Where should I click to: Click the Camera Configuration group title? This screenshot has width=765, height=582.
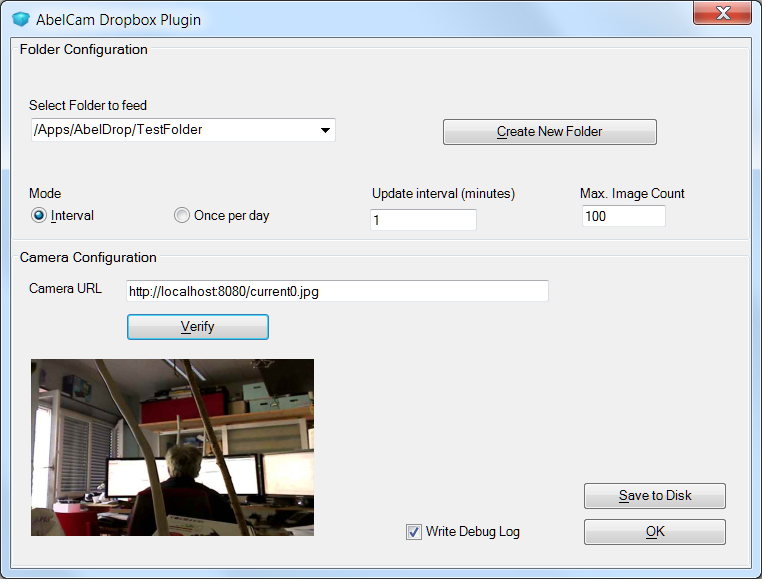click(x=88, y=258)
